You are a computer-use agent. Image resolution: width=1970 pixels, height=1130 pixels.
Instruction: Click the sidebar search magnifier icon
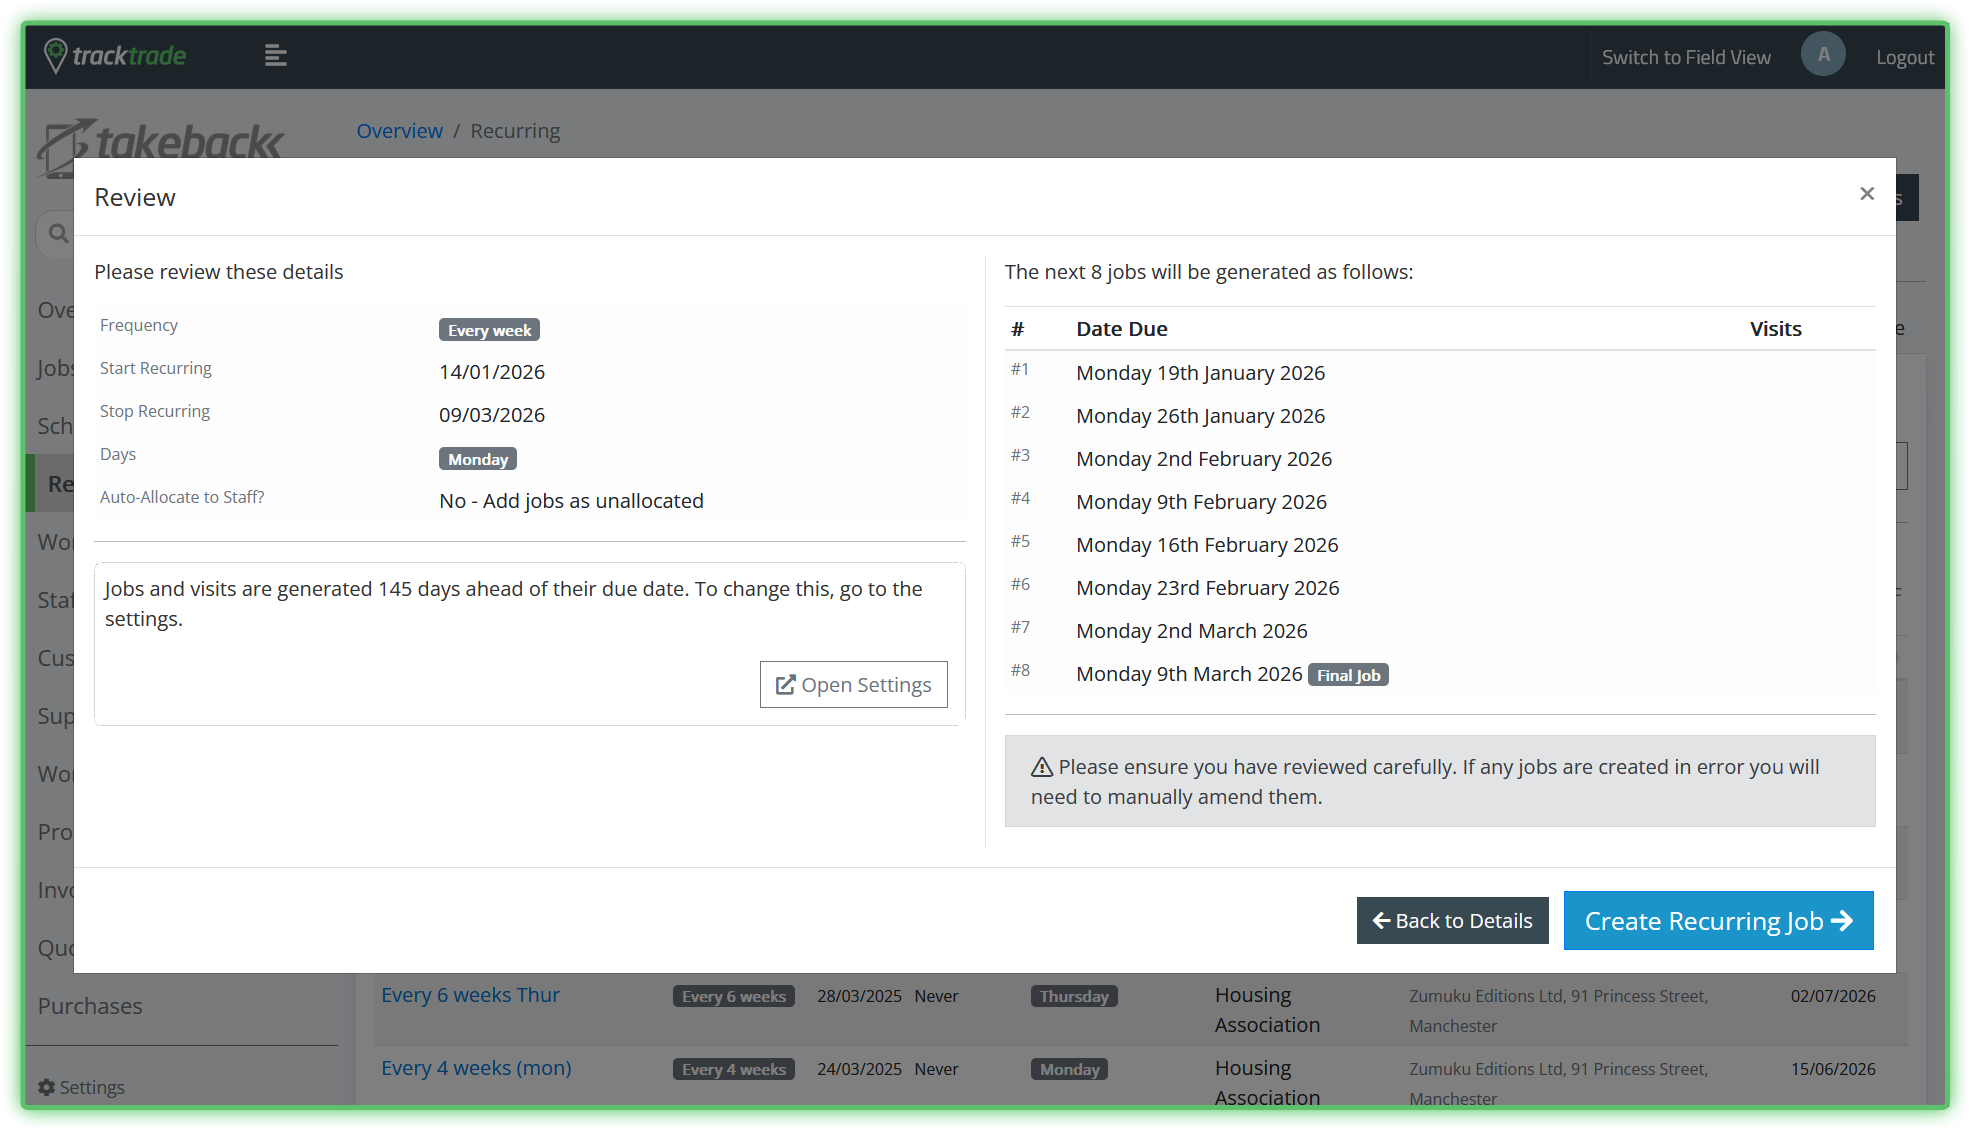(58, 233)
